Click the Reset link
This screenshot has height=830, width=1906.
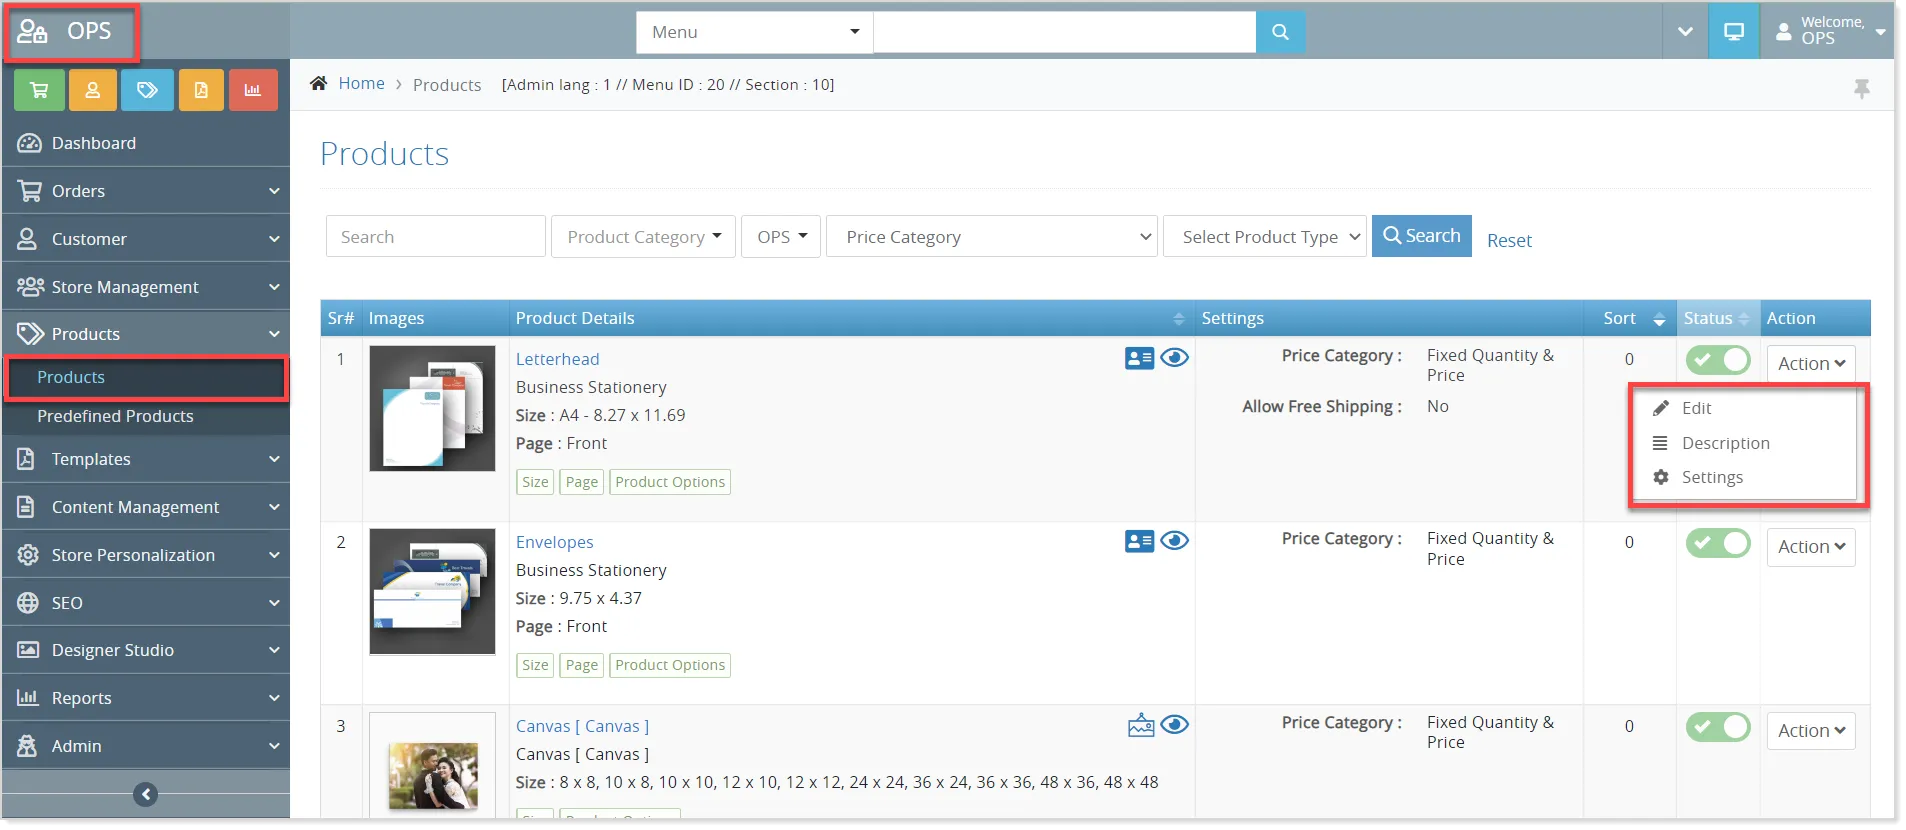[x=1509, y=241]
